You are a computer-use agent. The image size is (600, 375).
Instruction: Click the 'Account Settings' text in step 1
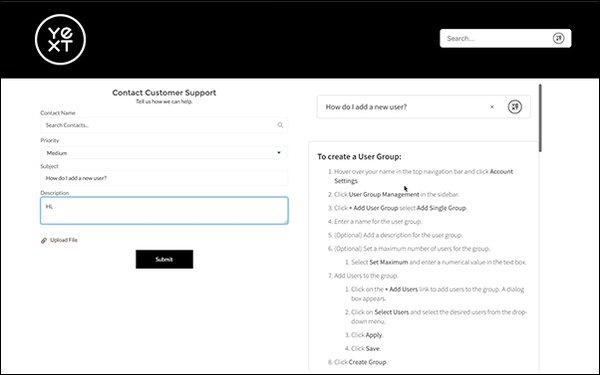coord(424,176)
